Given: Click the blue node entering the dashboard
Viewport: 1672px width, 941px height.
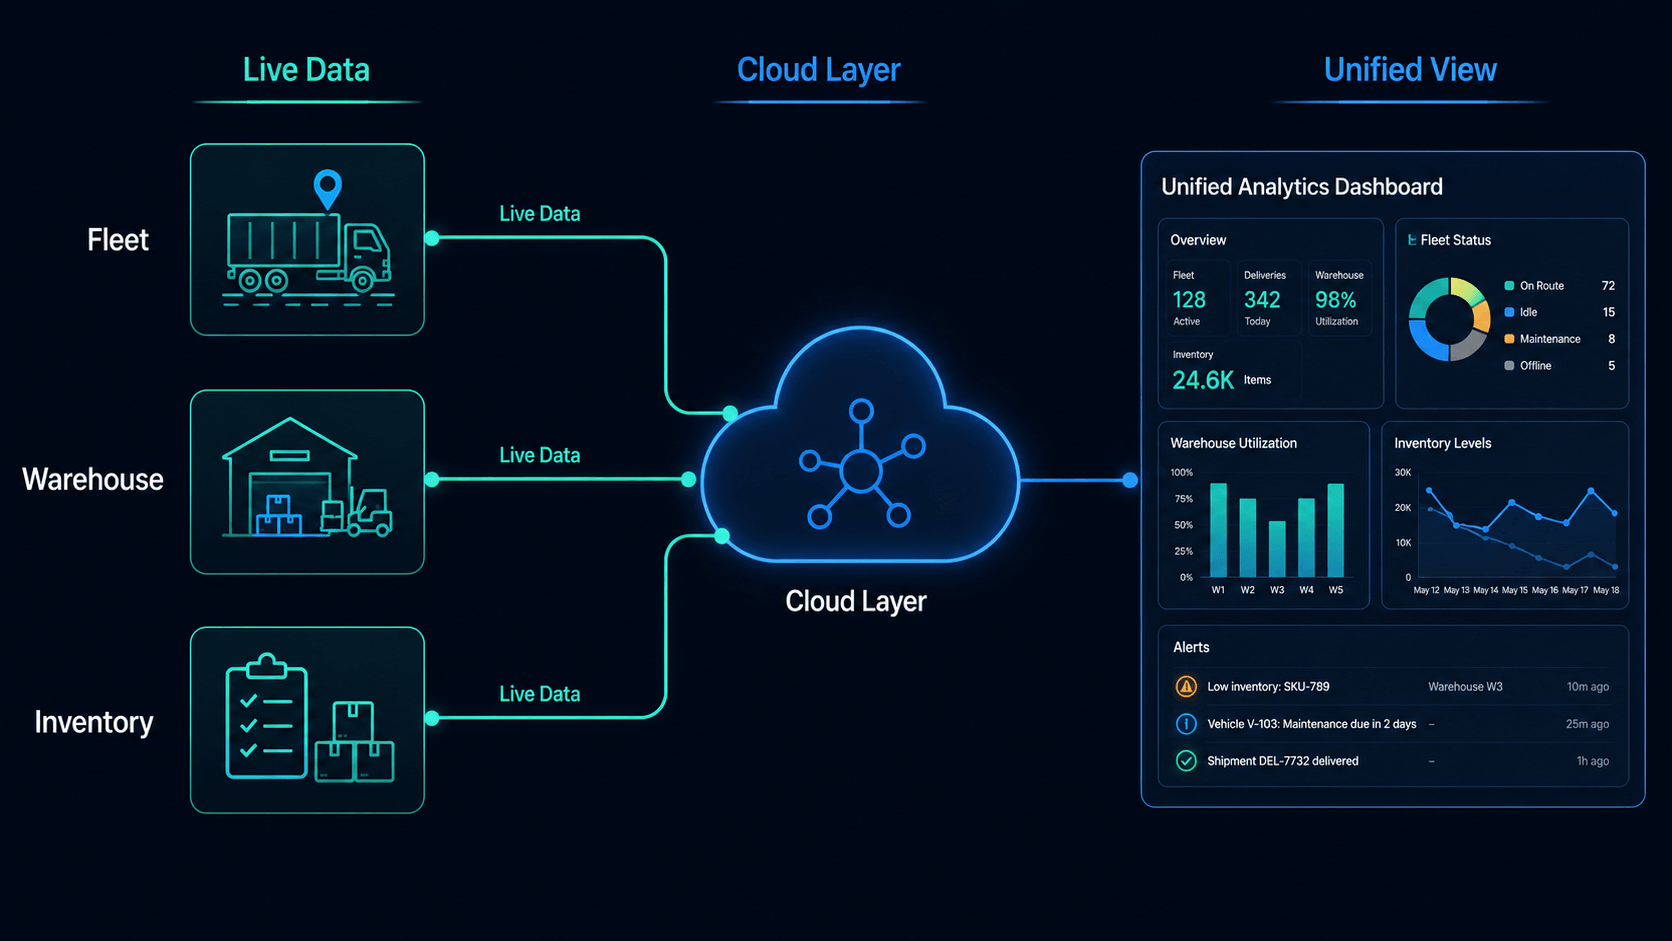Looking at the screenshot, I should (x=1130, y=480).
